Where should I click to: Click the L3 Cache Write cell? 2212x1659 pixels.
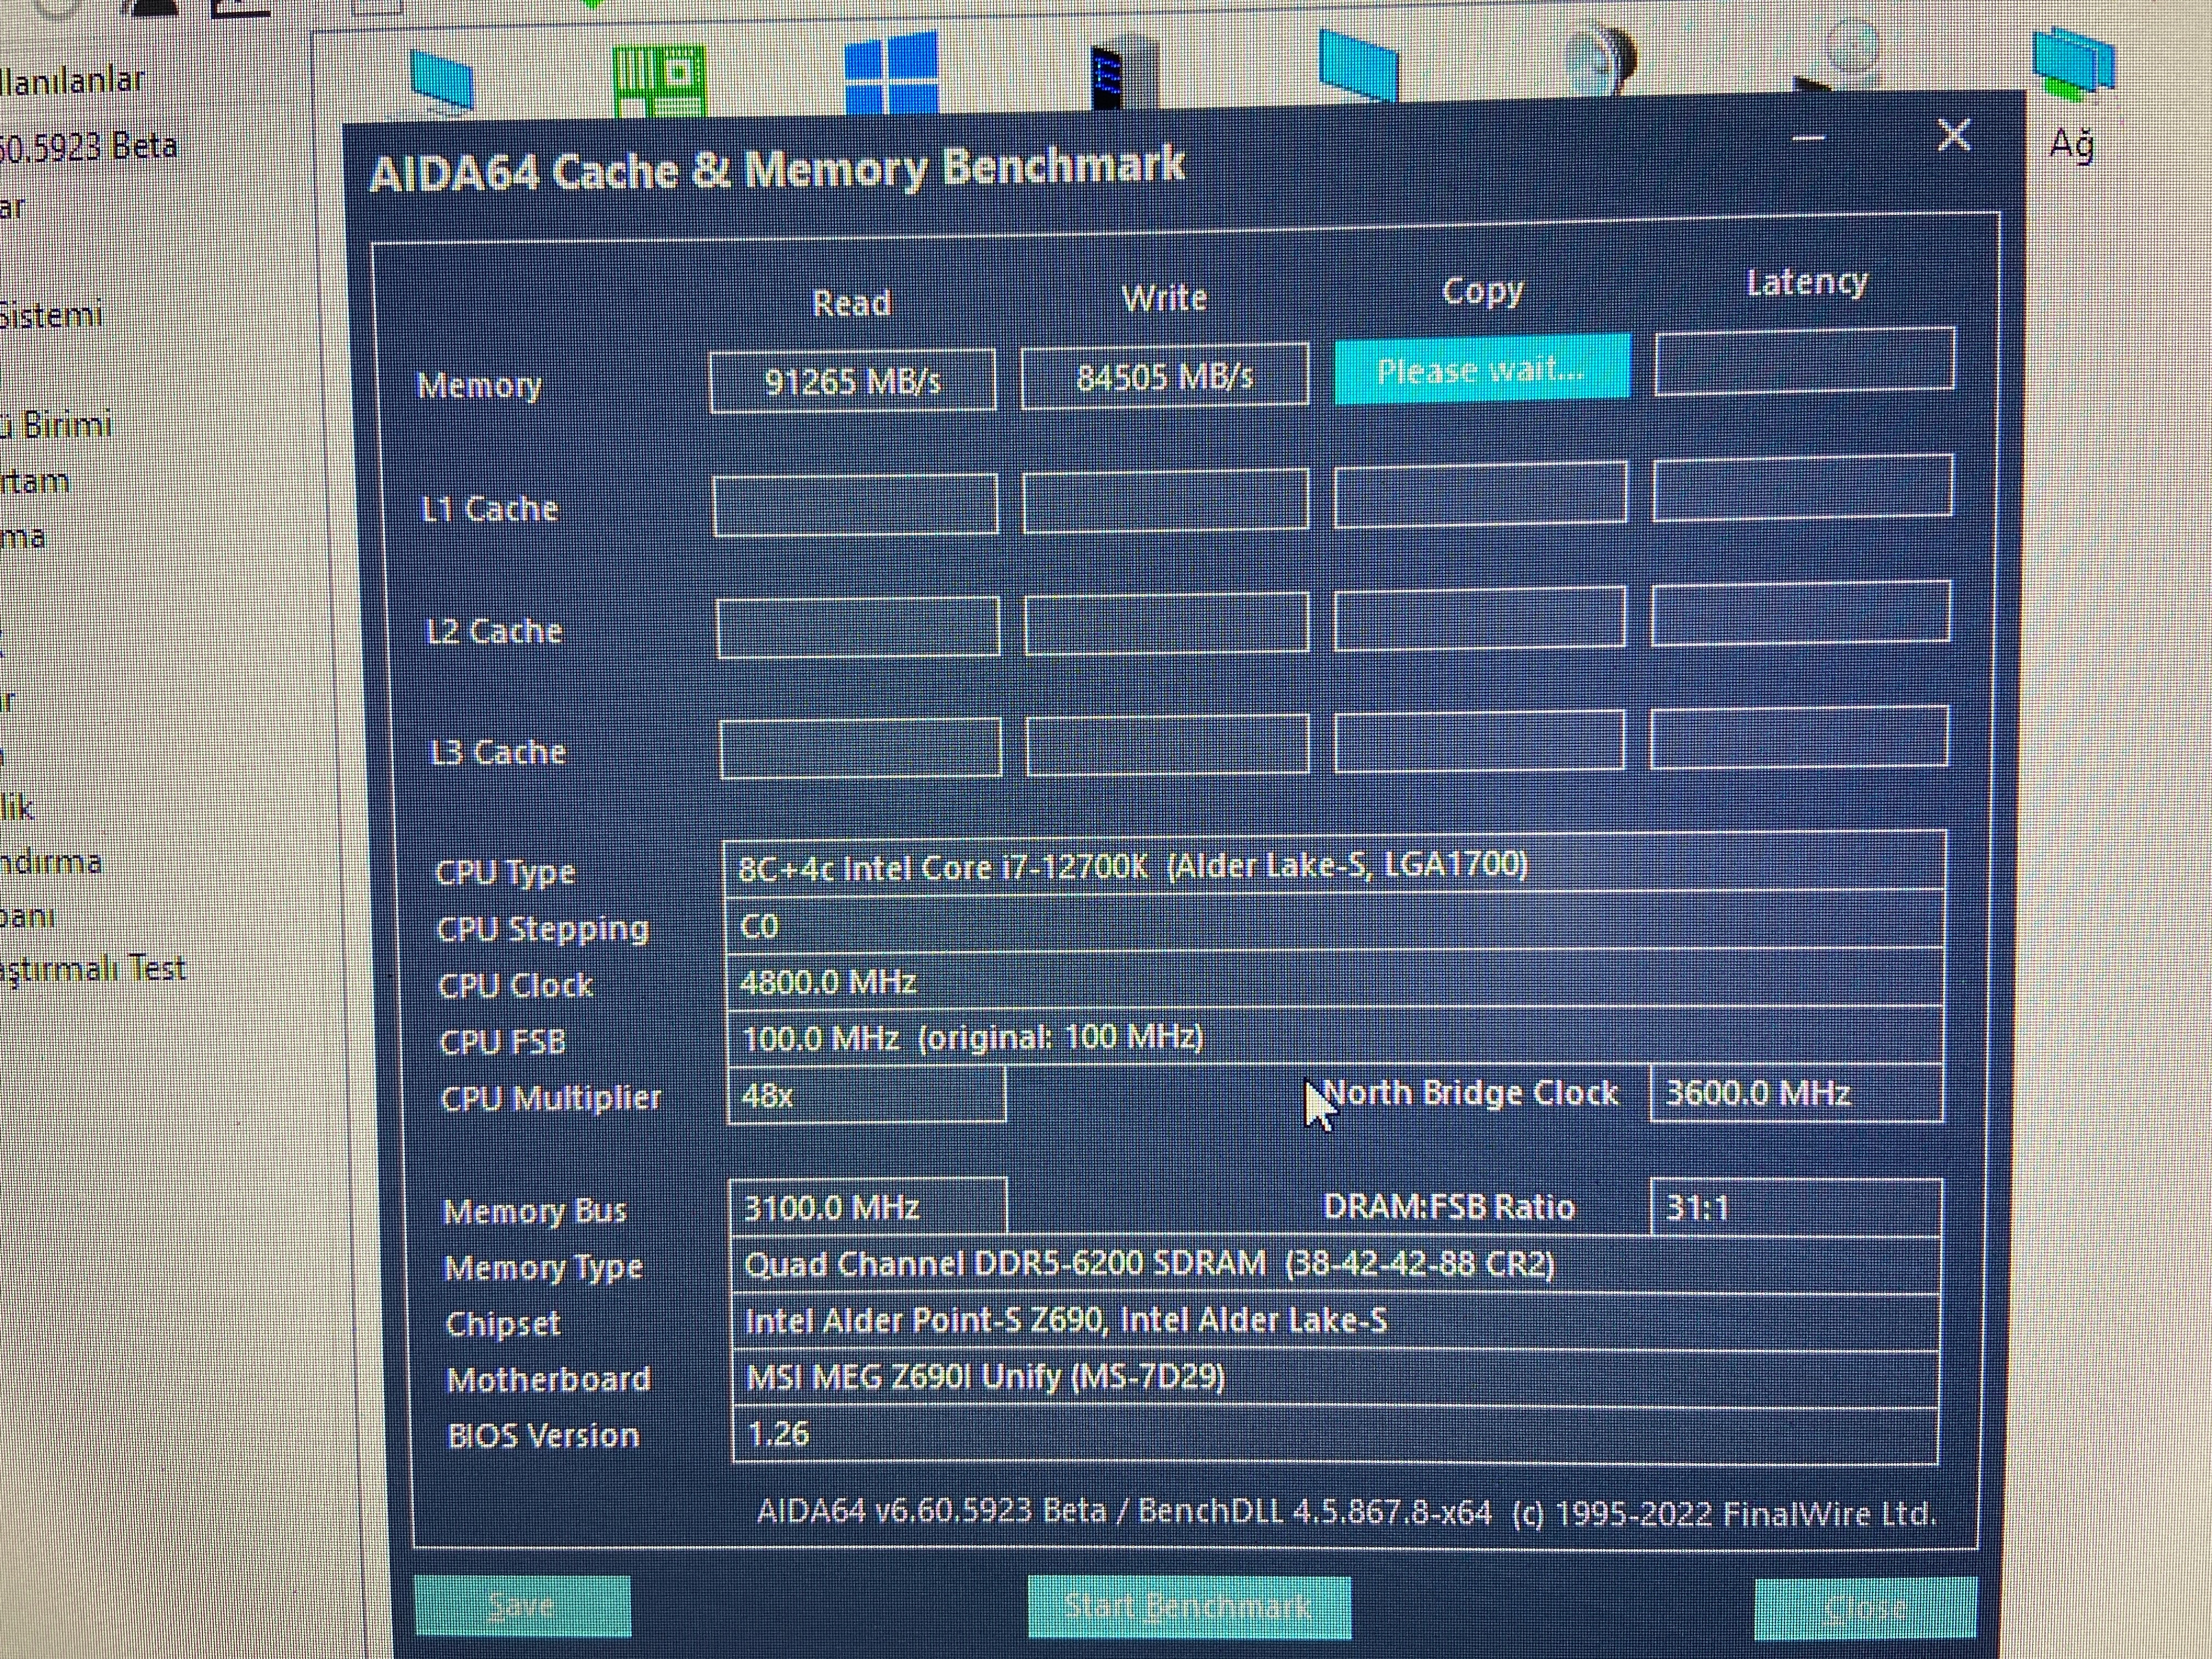pos(1167,744)
